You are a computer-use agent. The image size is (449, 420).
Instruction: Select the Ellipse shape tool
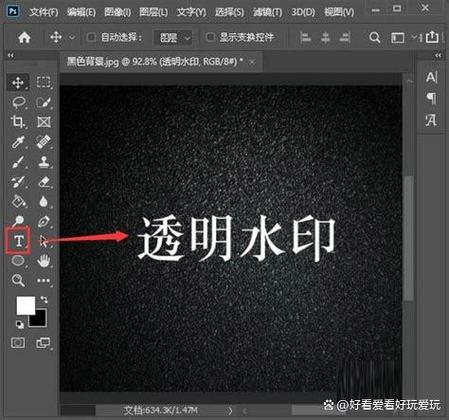[18, 260]
